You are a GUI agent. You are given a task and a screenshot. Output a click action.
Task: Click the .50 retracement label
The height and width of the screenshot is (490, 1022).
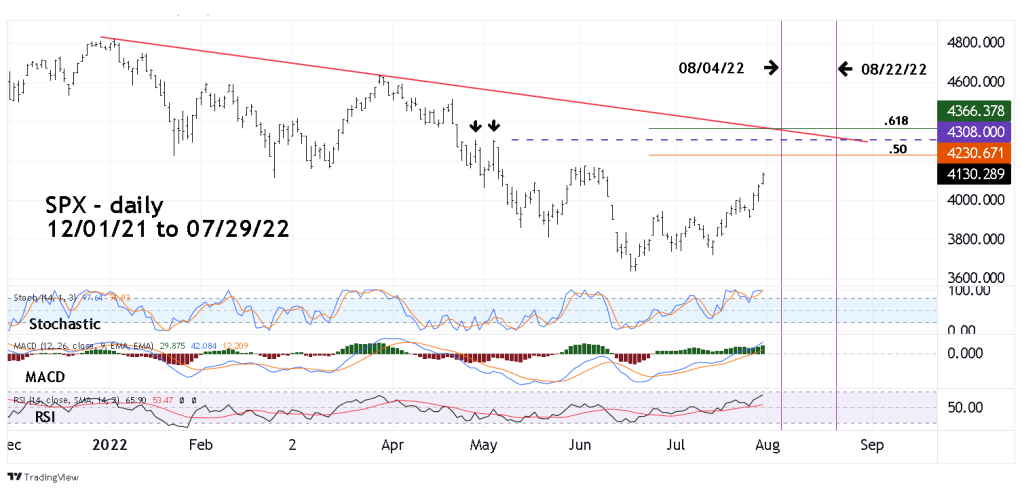[898, 148]
